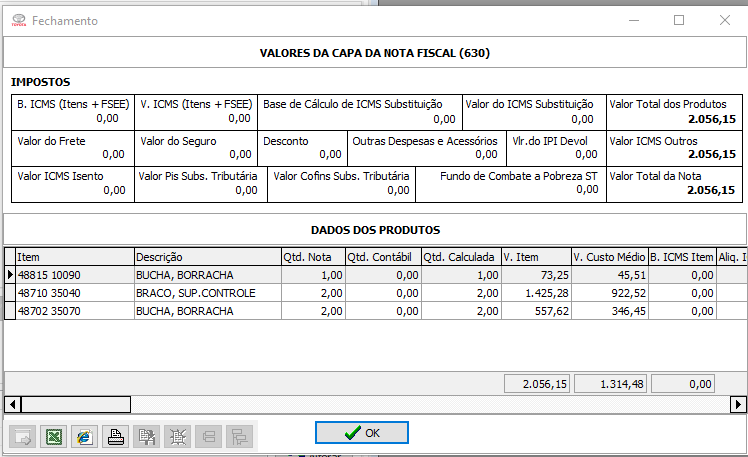The image size is (748, 457).
Task: Click the Fundo de Combate a Pobreza ST field
Action: point(511,184)
